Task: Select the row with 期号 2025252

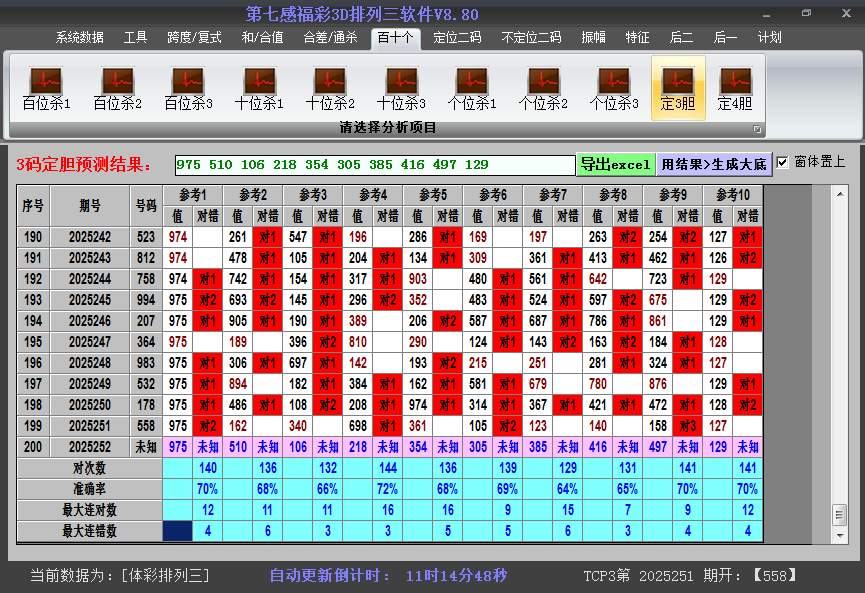Action: click(390, 447)
